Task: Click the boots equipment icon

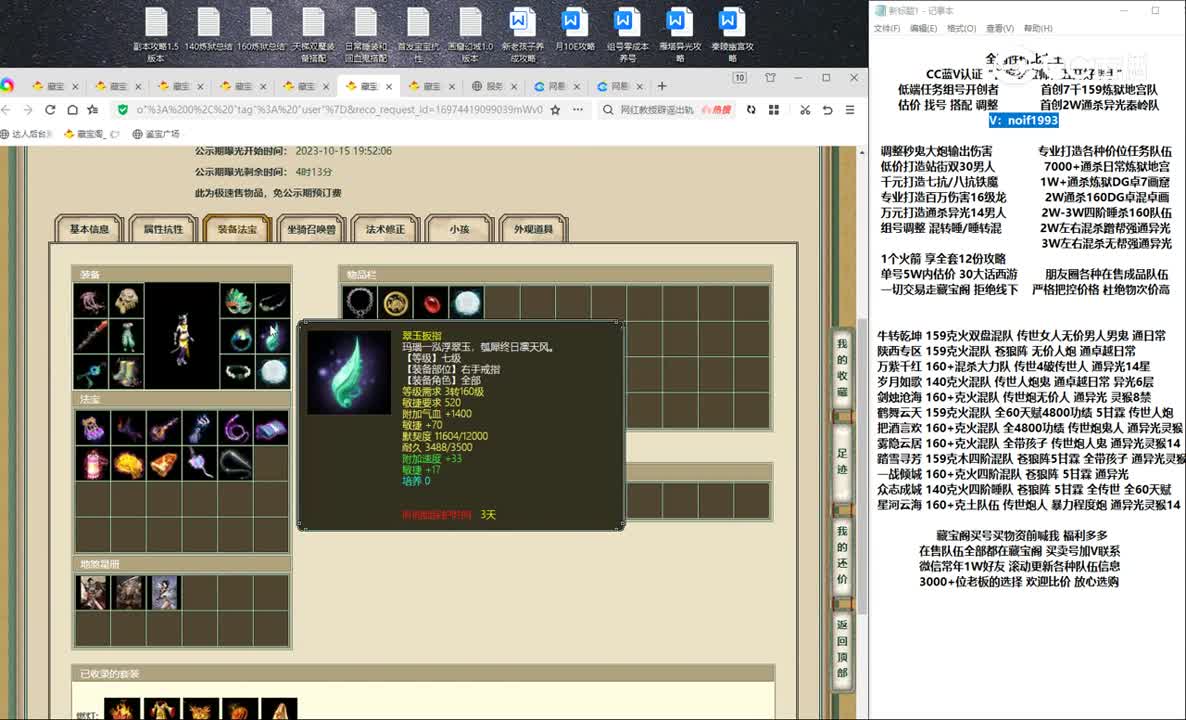Action: click(126, 371)
